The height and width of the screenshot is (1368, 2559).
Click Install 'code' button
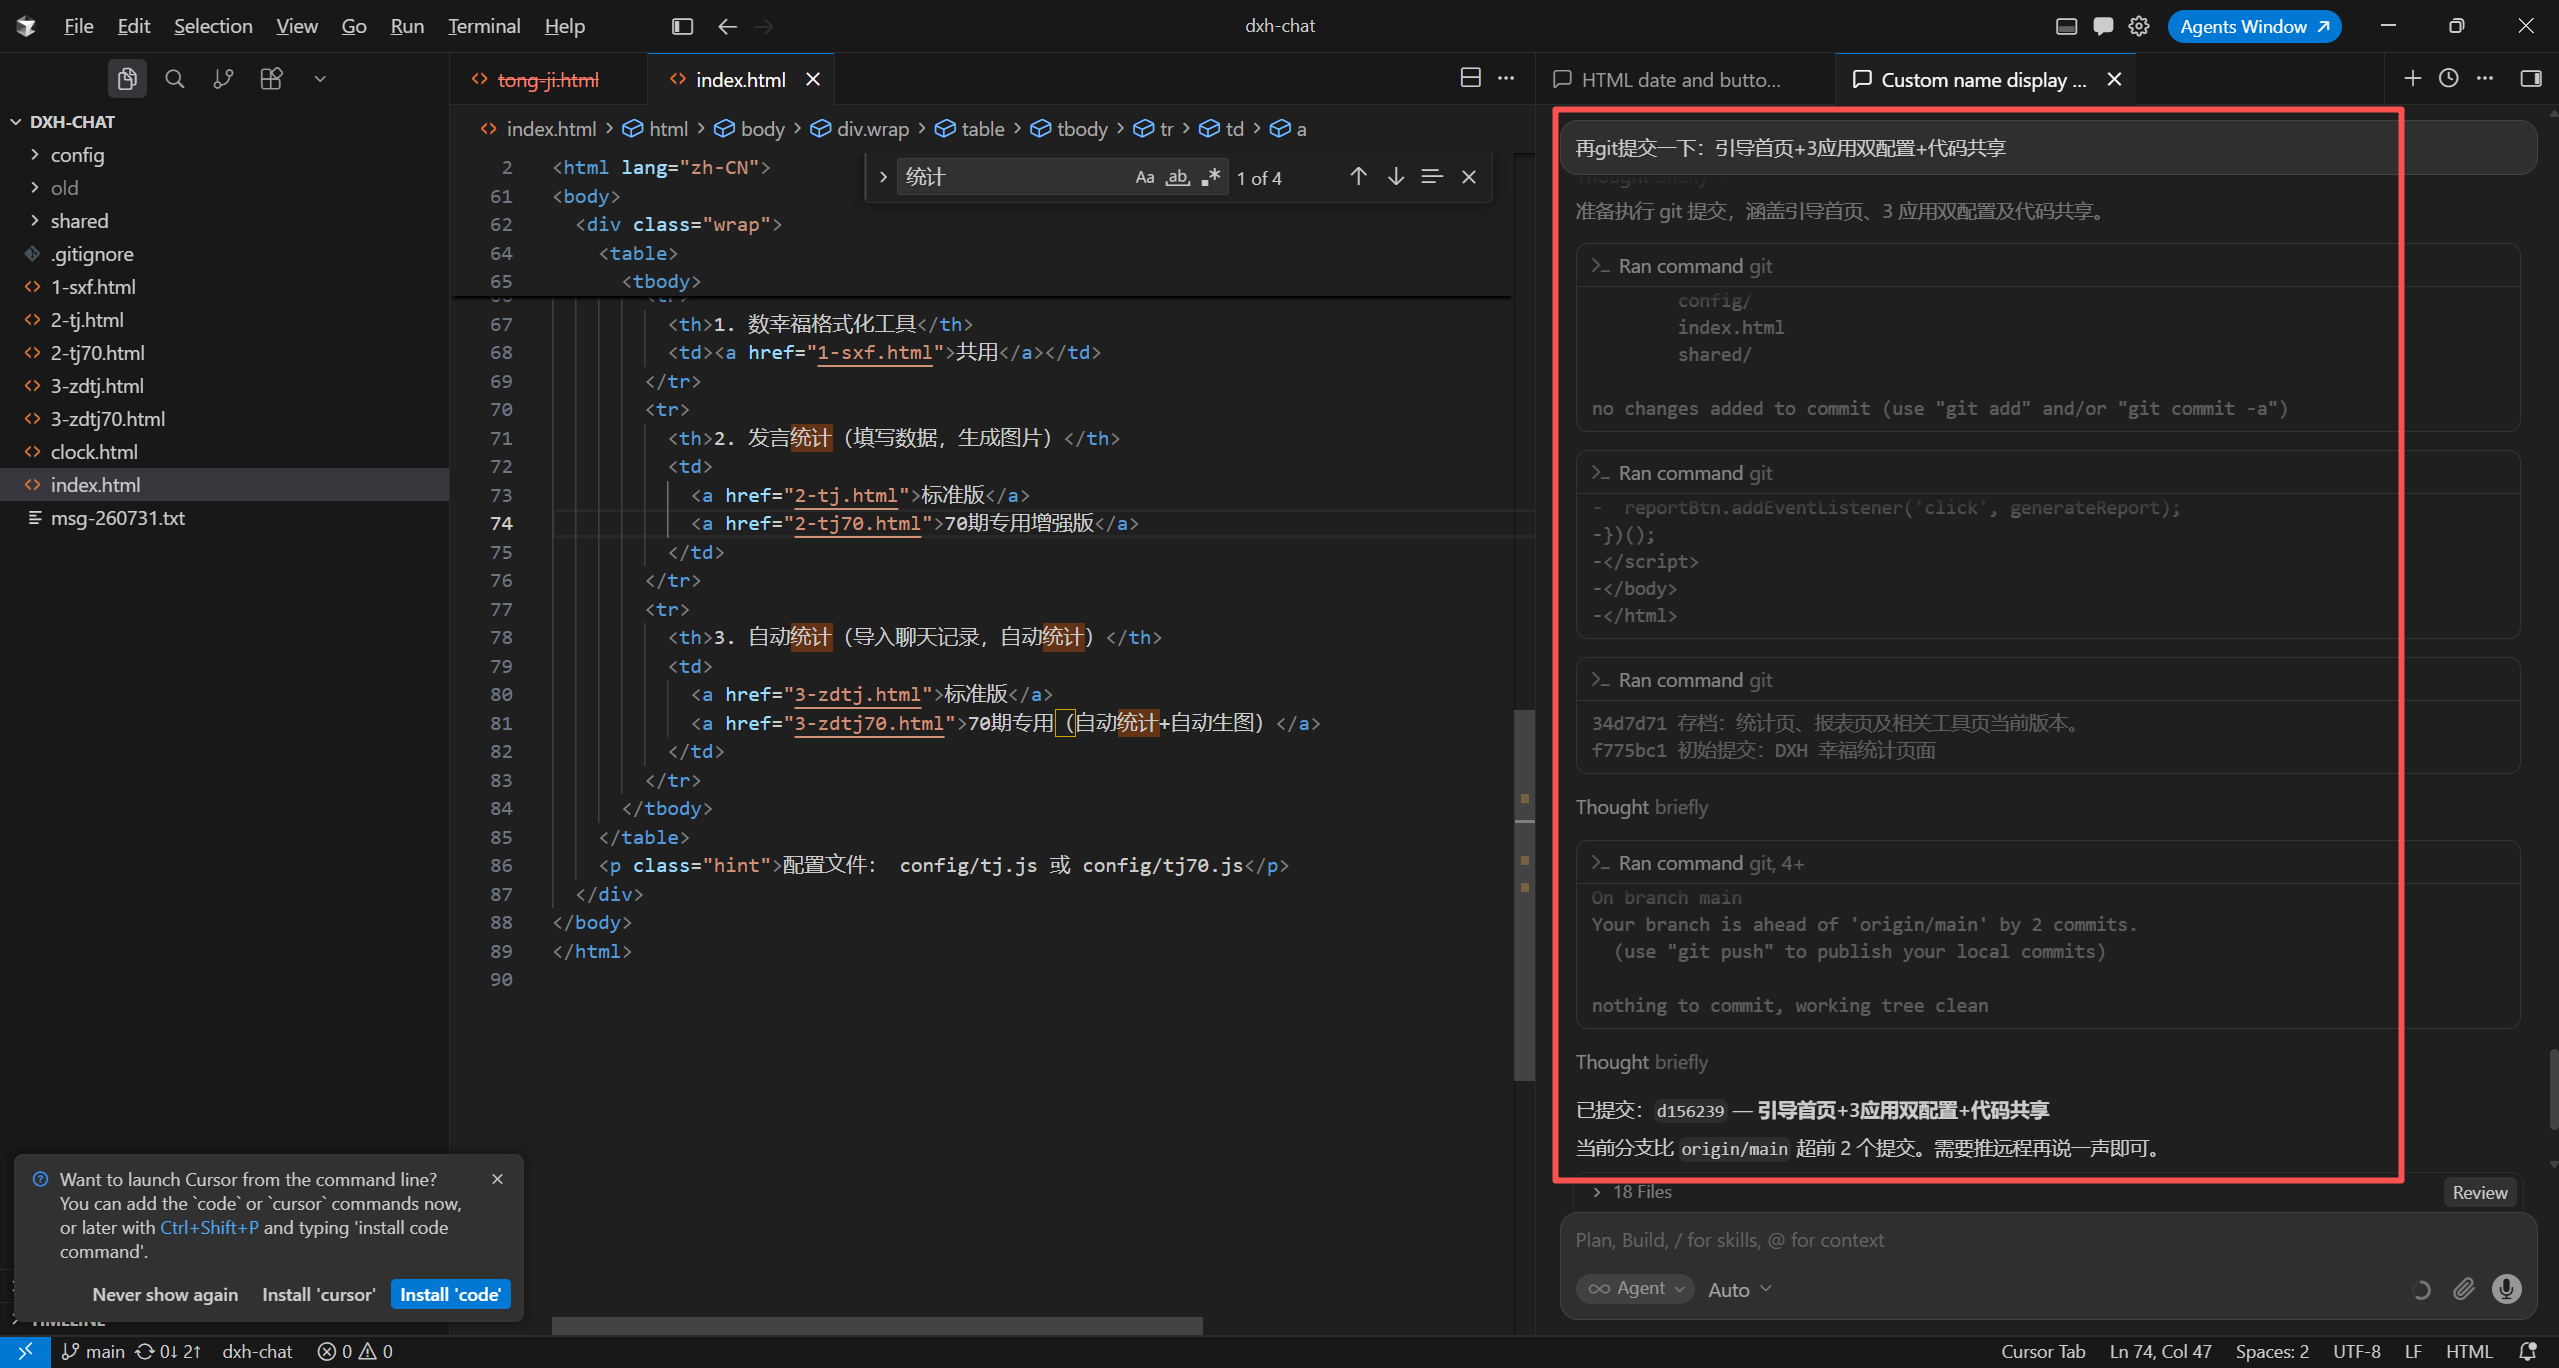(x=451, y=1294)
